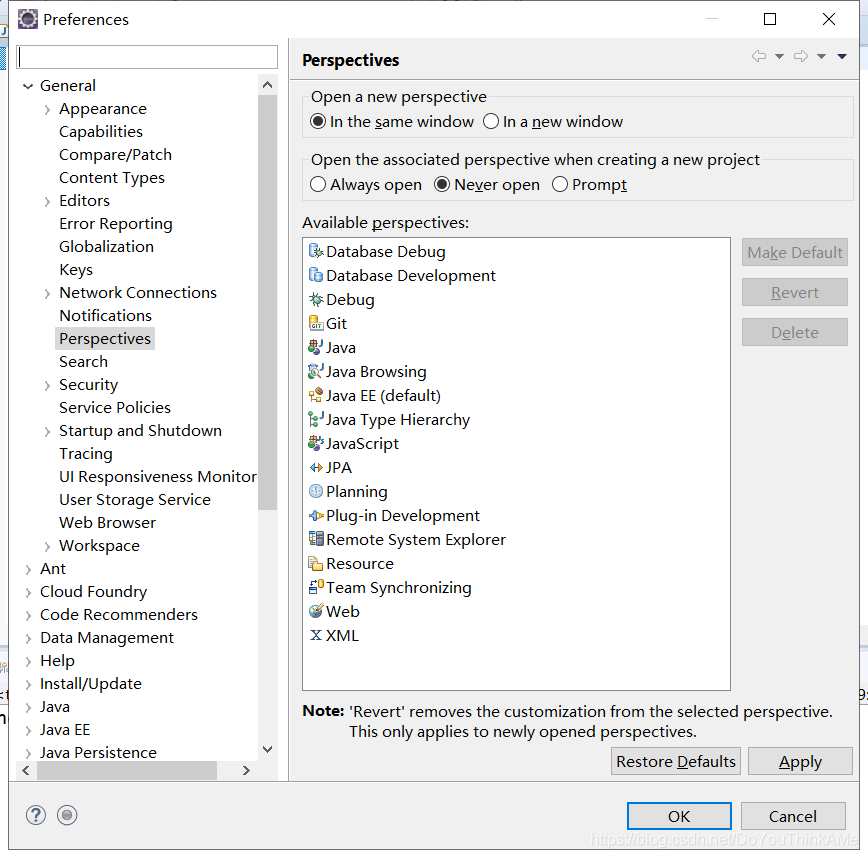Expand the Security node

tap(48, 385)
